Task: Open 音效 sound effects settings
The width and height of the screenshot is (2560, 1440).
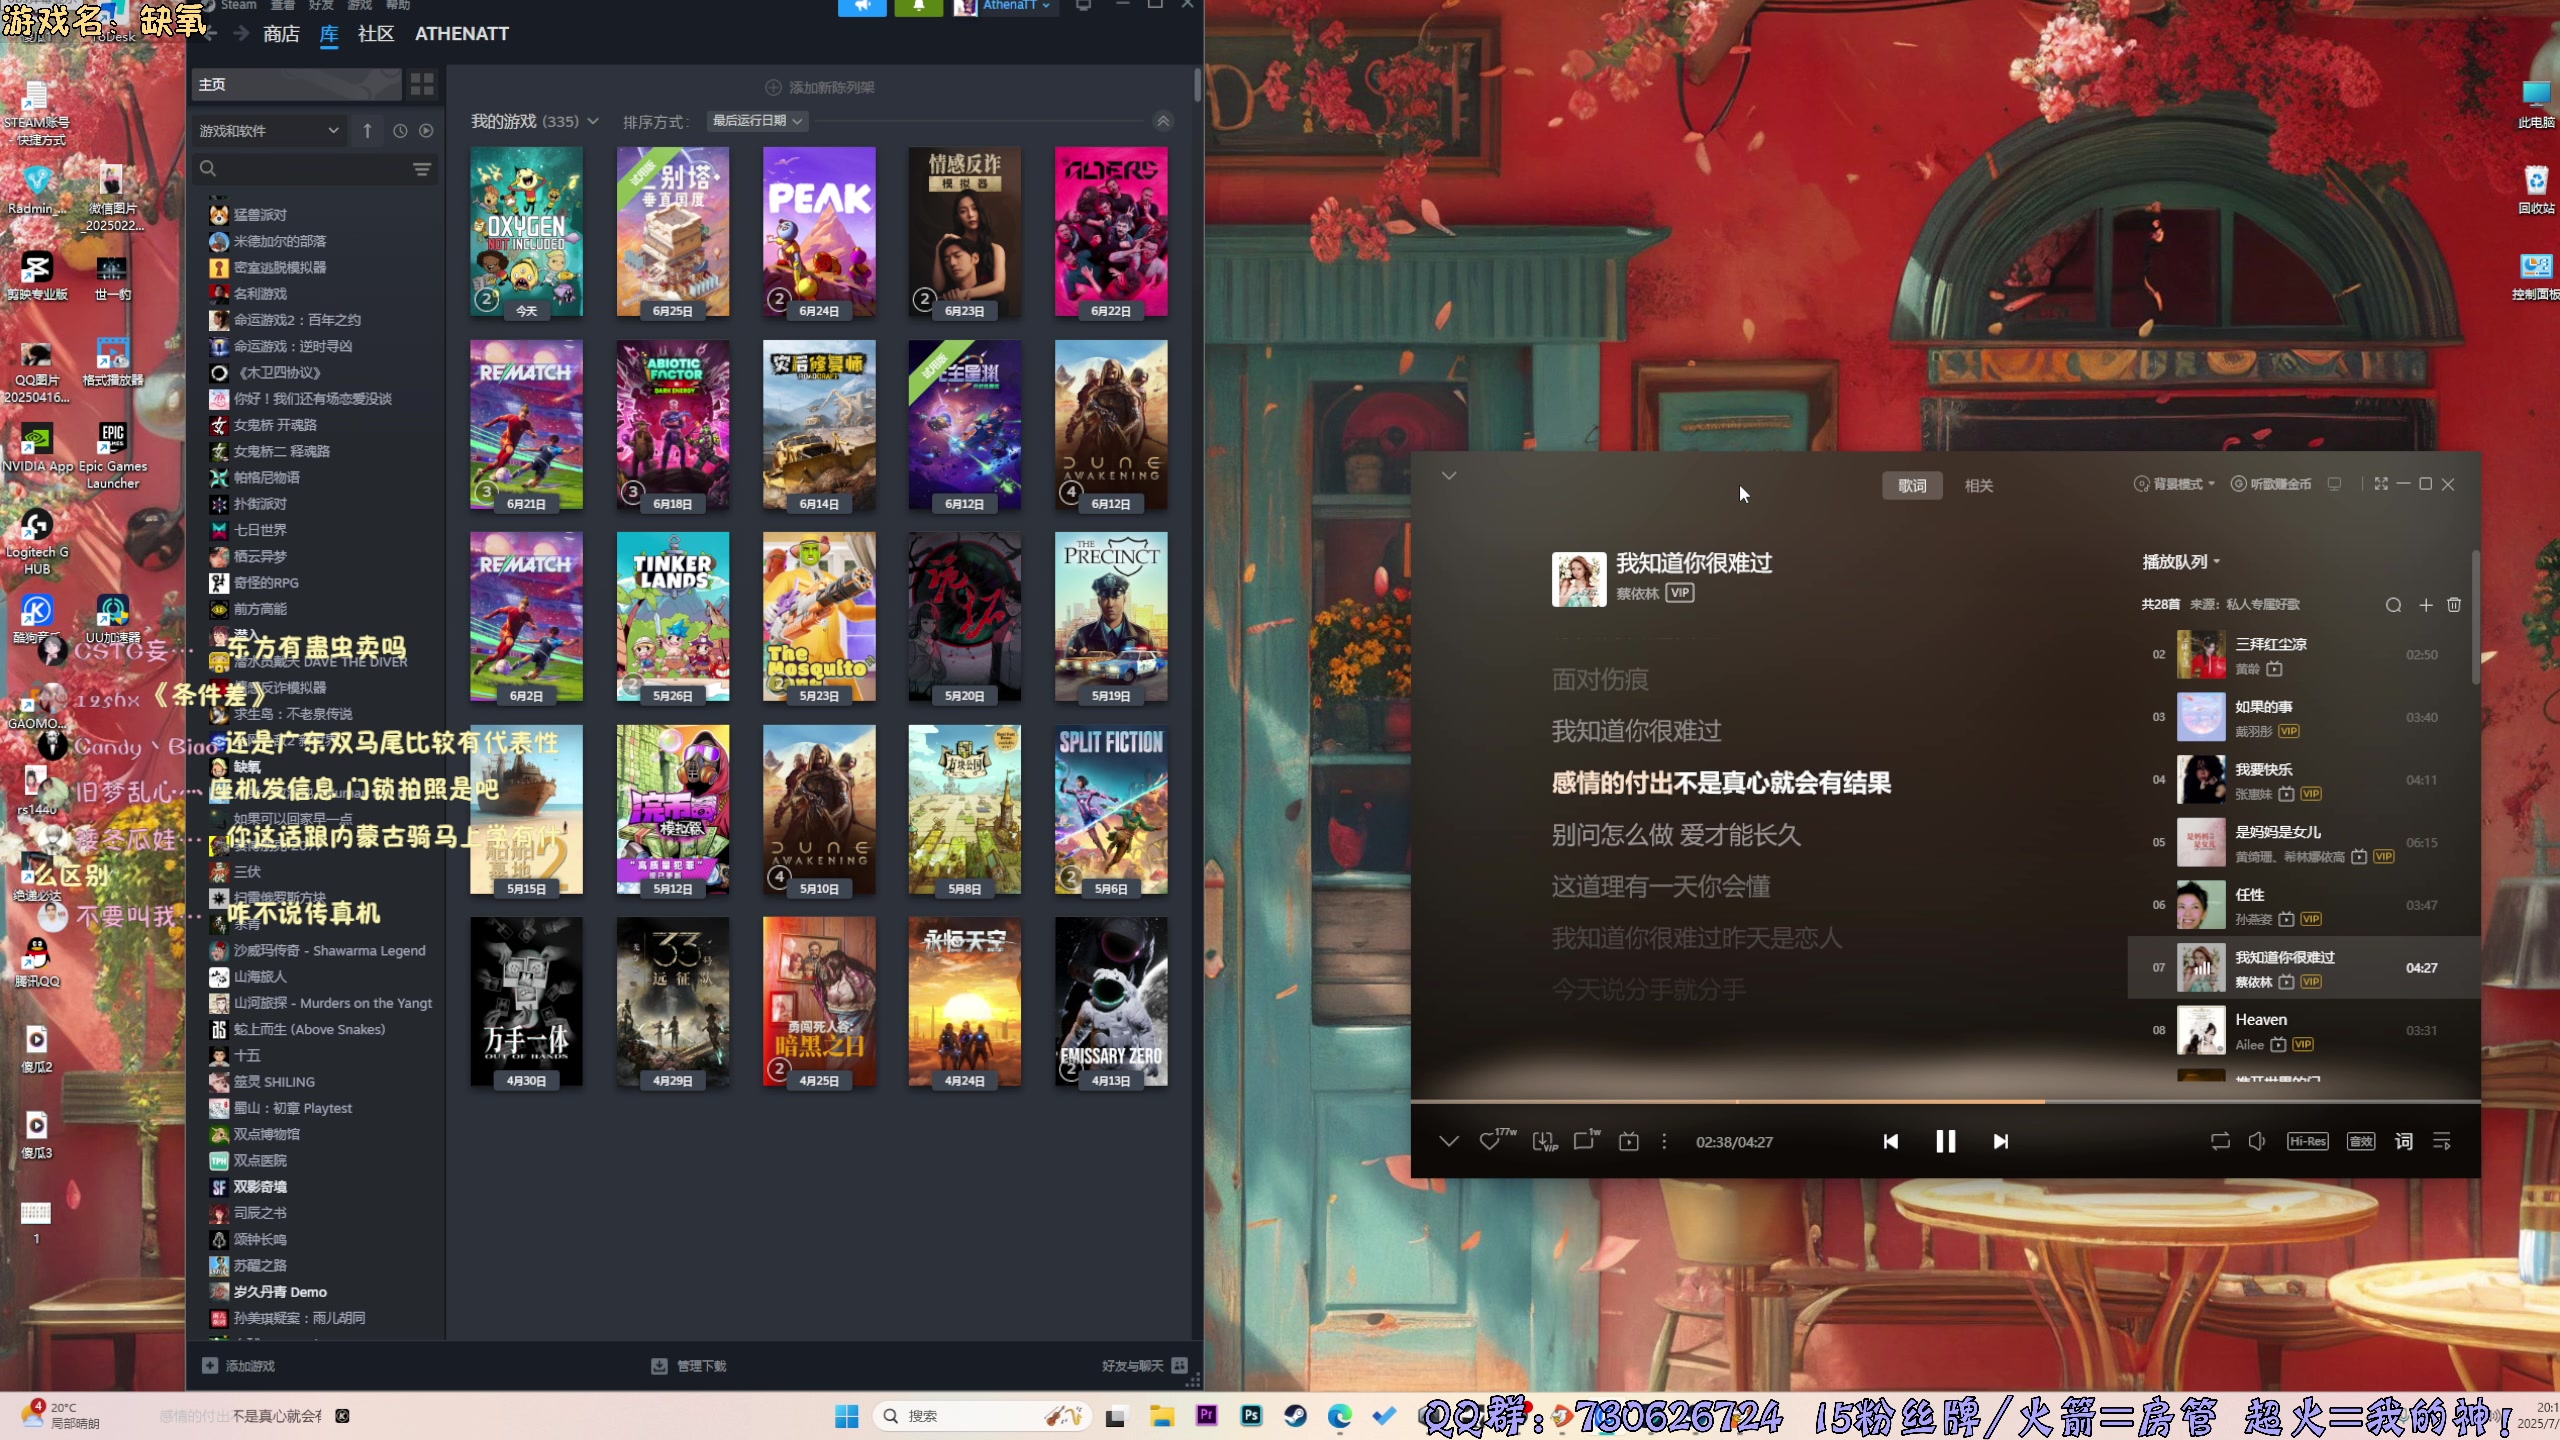Action: (2361, 1142)
